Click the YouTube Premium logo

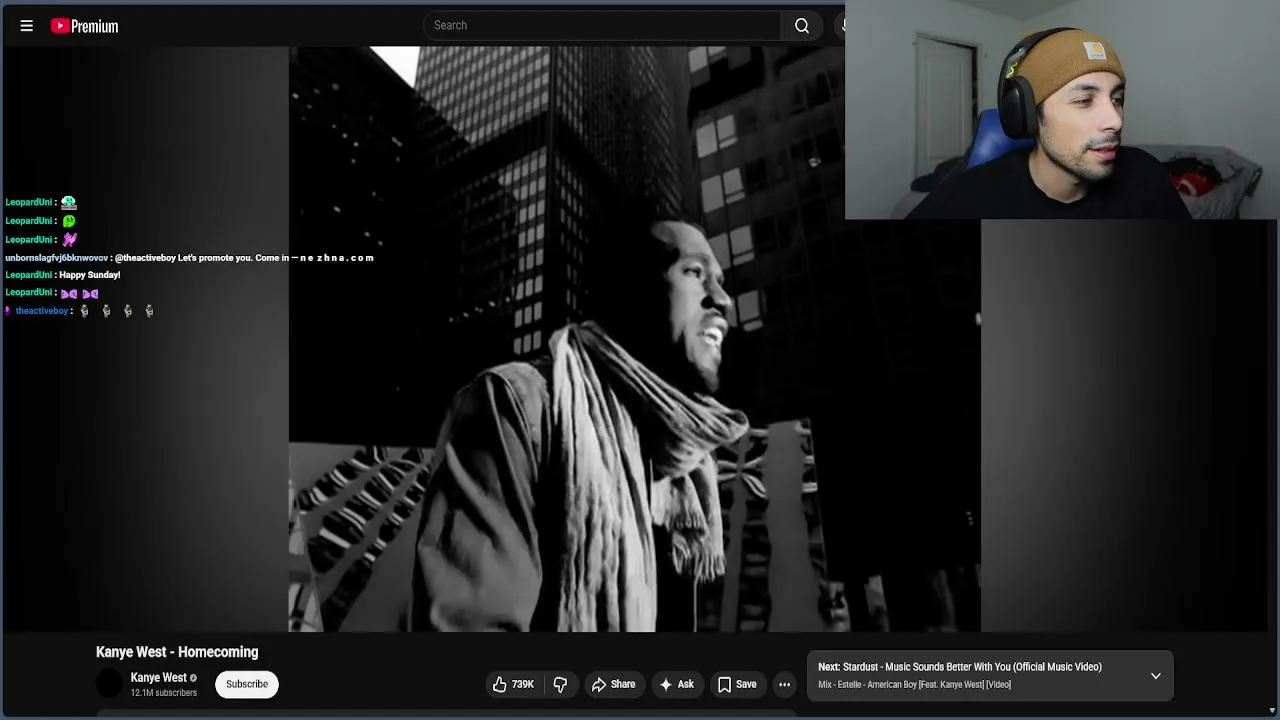coord(85,26)
